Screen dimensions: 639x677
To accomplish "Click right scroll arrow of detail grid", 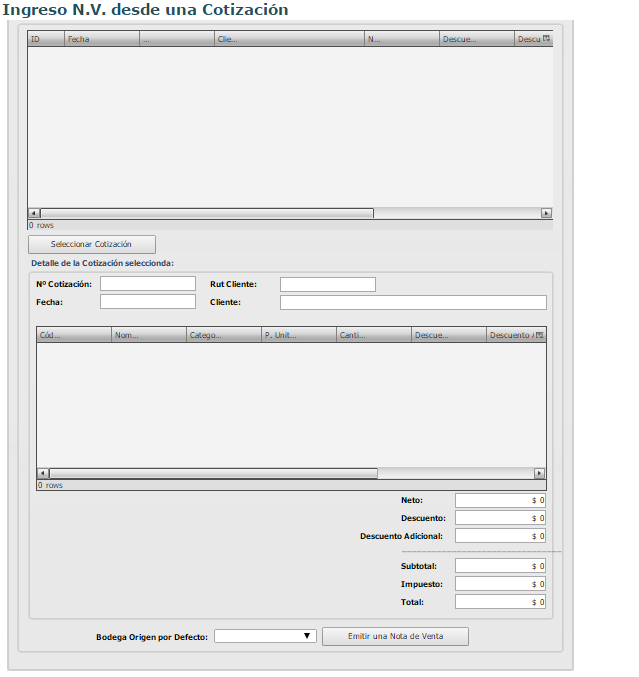I will 540,473.
